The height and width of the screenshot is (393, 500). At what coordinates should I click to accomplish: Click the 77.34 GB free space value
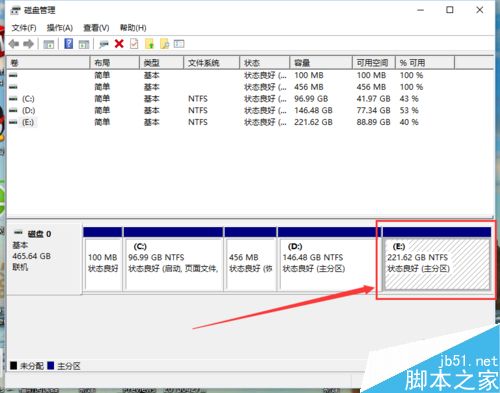tap(373, 110)
